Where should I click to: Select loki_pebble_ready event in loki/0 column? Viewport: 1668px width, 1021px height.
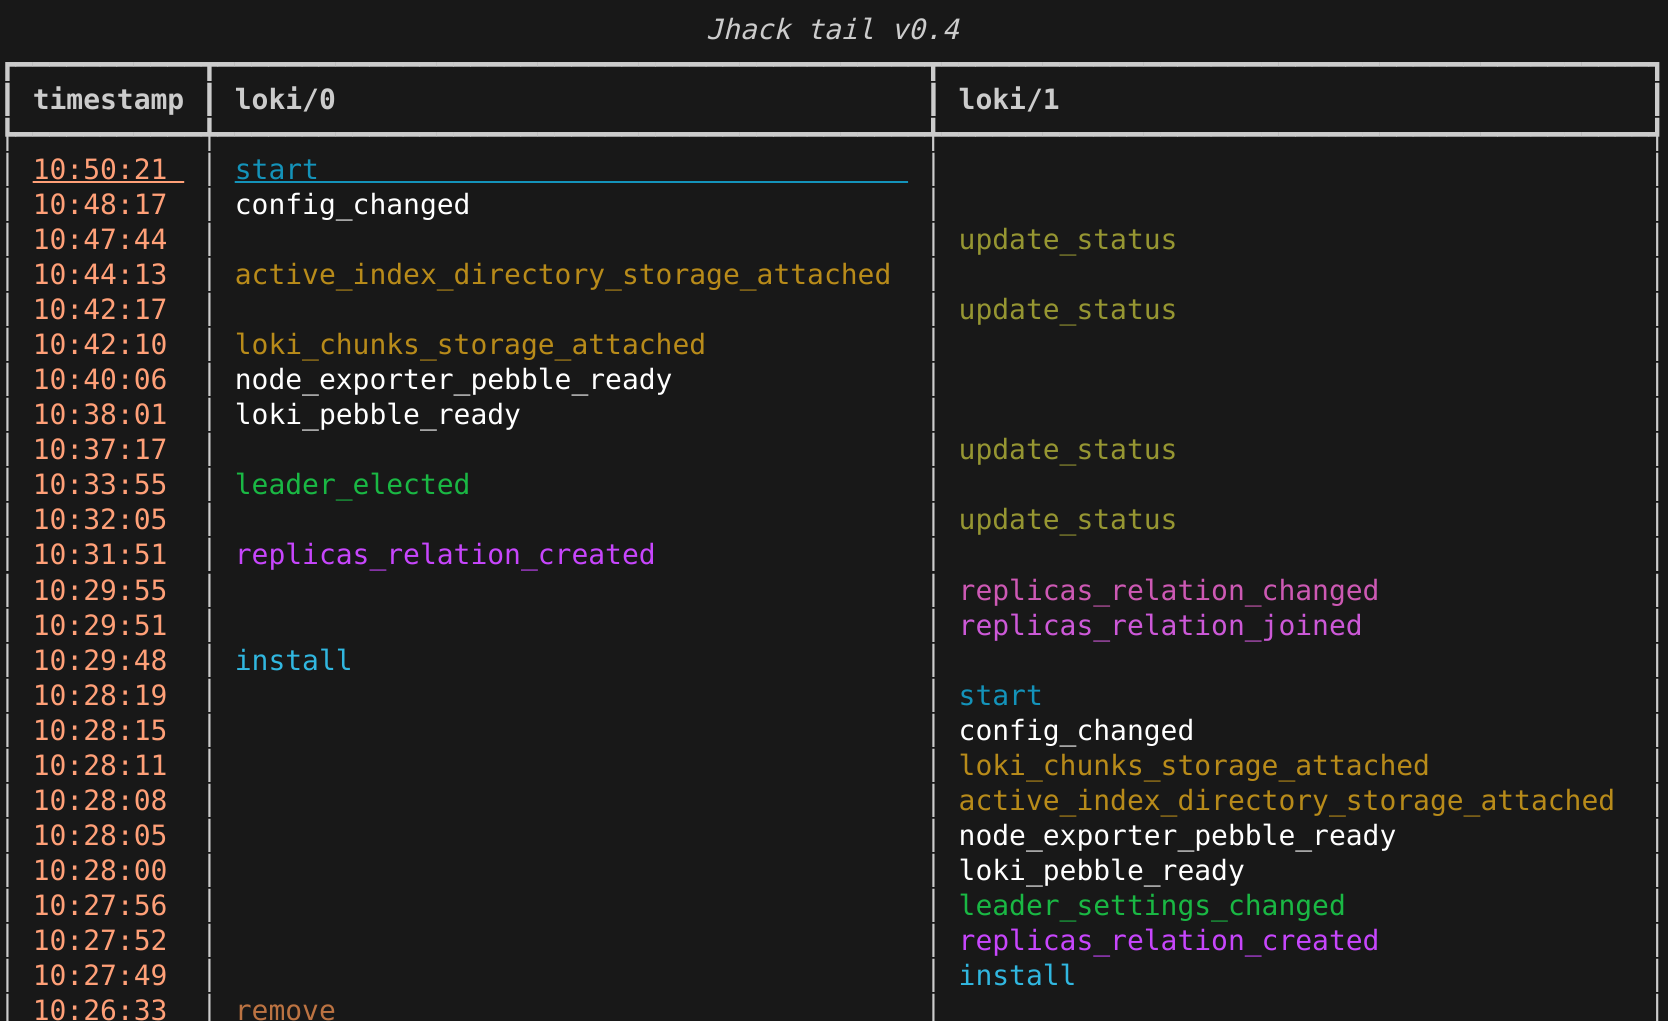coord(377,415)
